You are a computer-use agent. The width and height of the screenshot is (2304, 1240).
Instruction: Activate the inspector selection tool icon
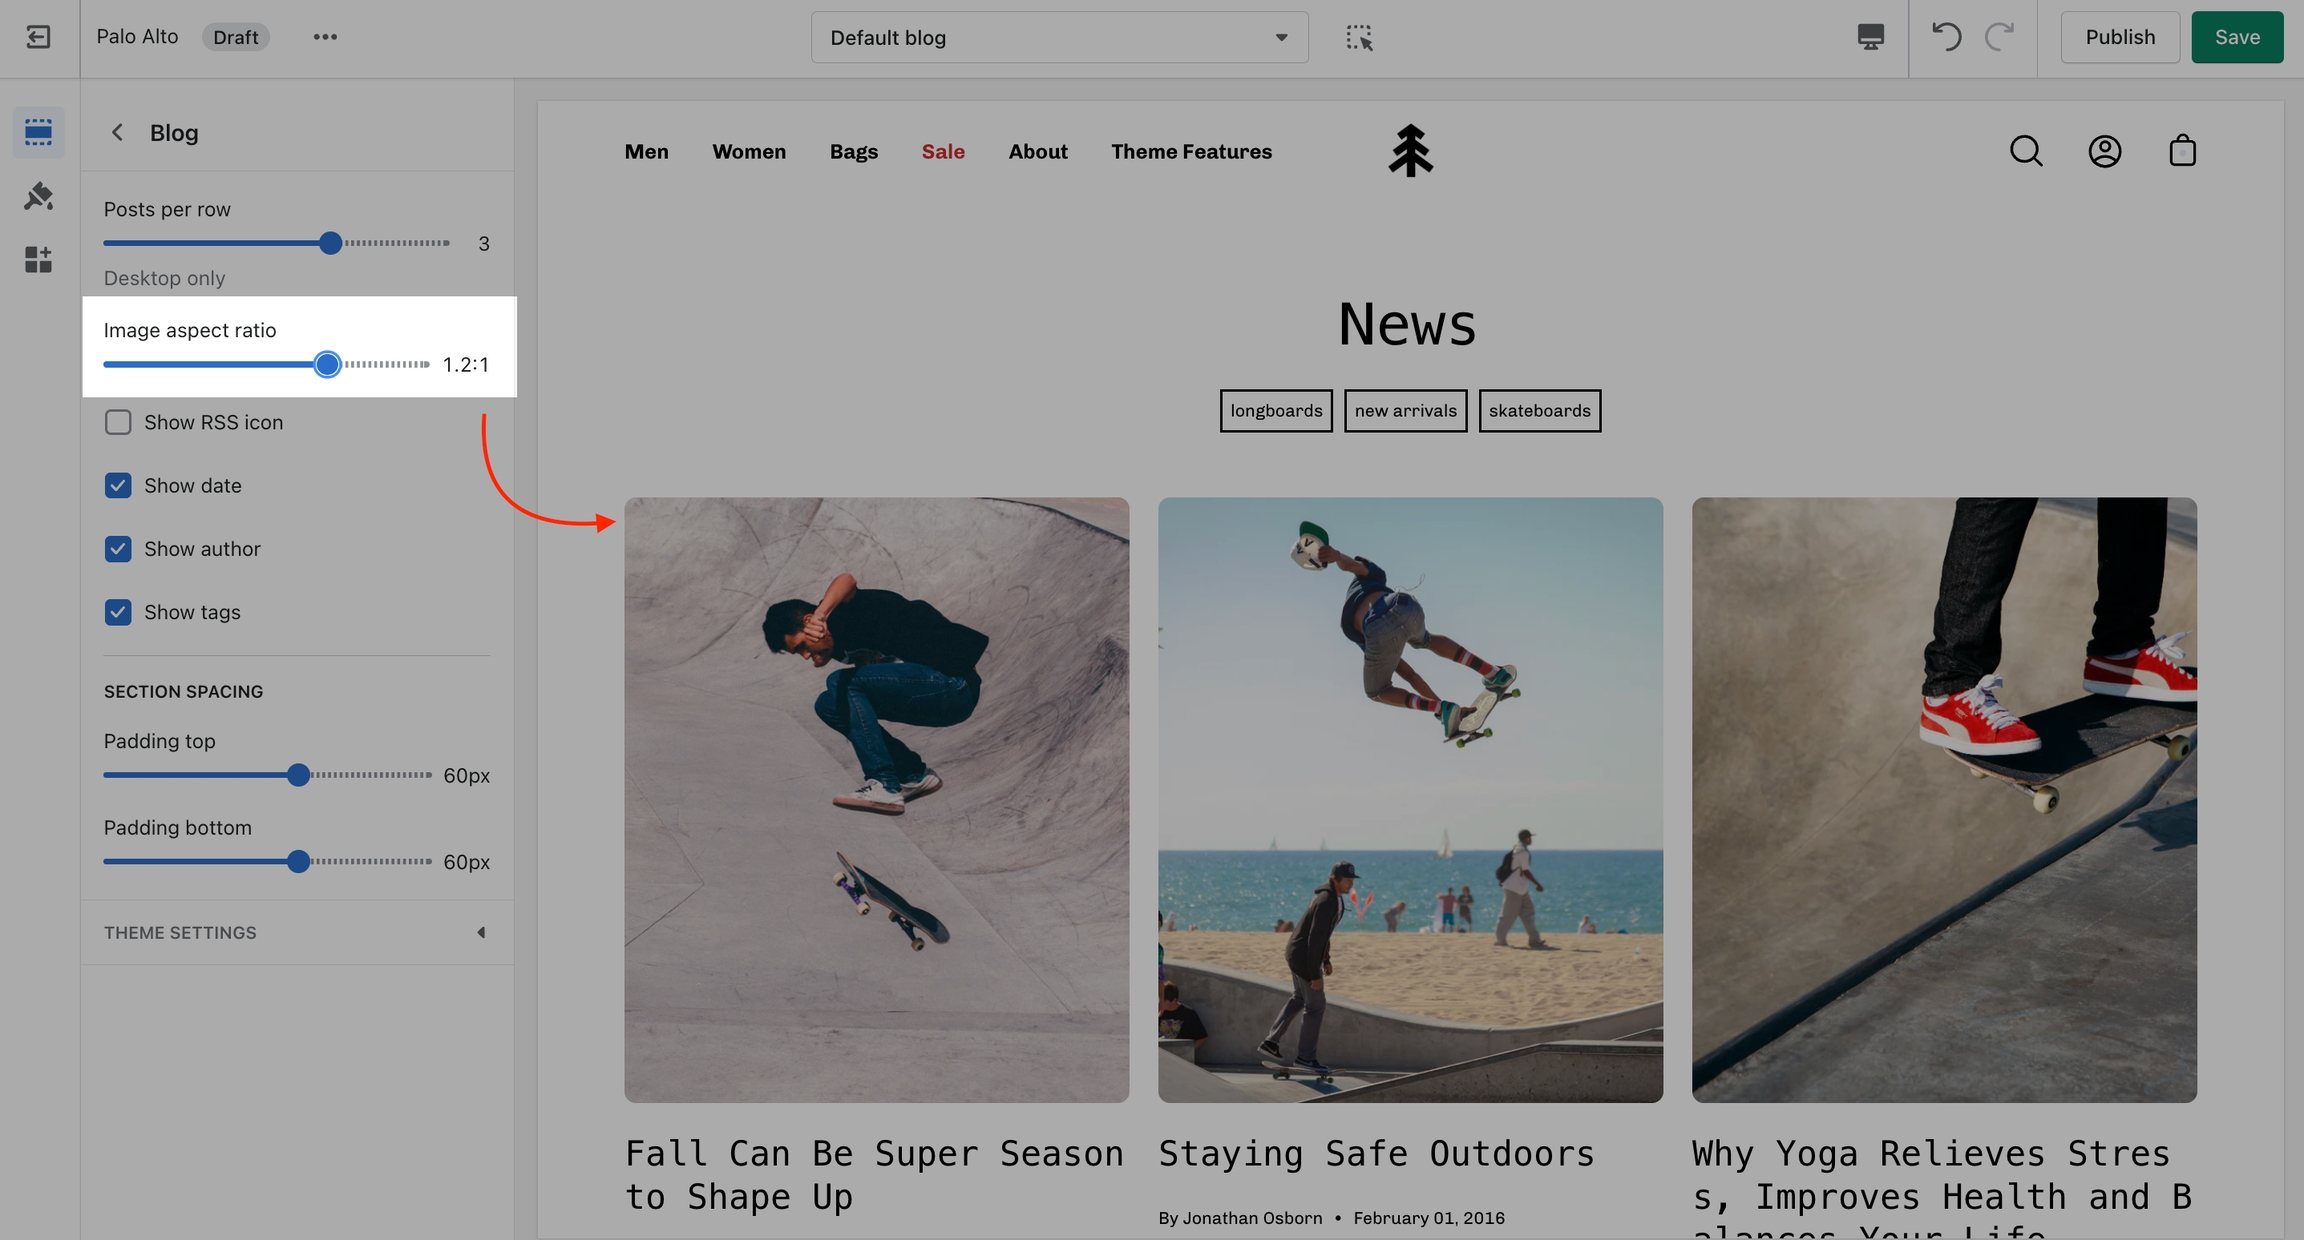coord(1359,38)
